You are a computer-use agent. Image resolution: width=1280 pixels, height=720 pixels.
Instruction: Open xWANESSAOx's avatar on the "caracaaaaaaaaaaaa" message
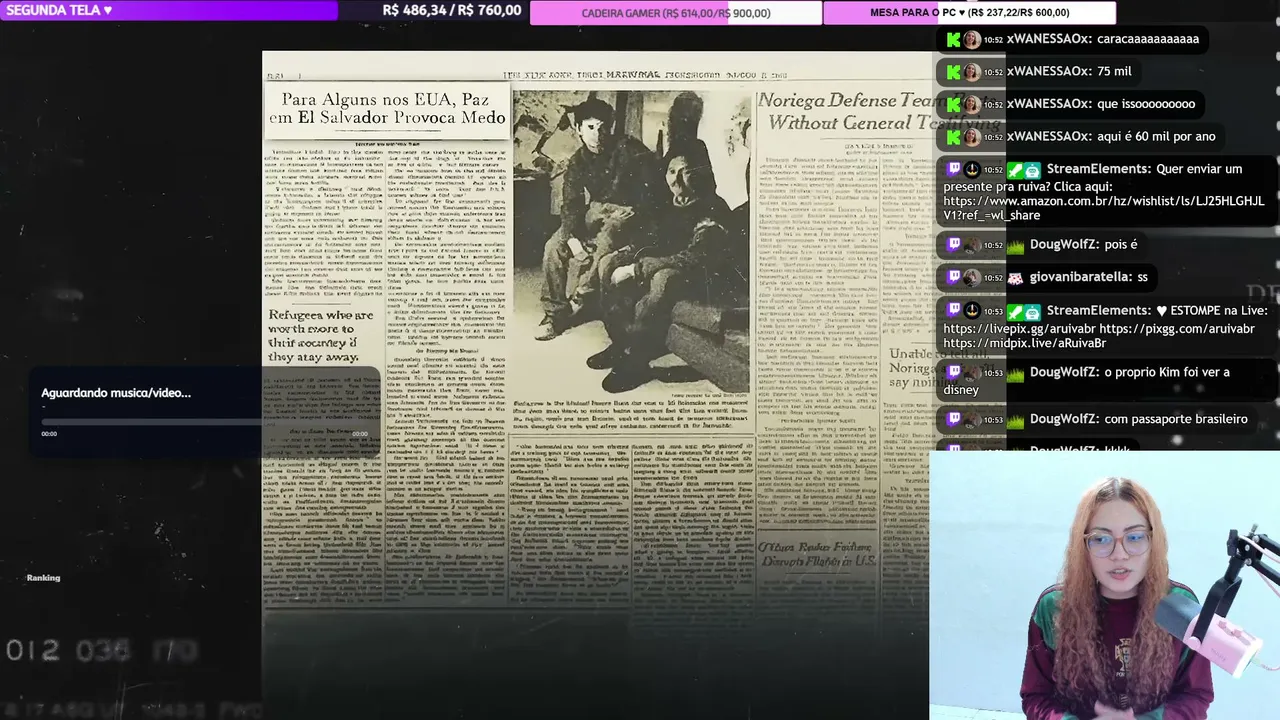tap(972, 40)
